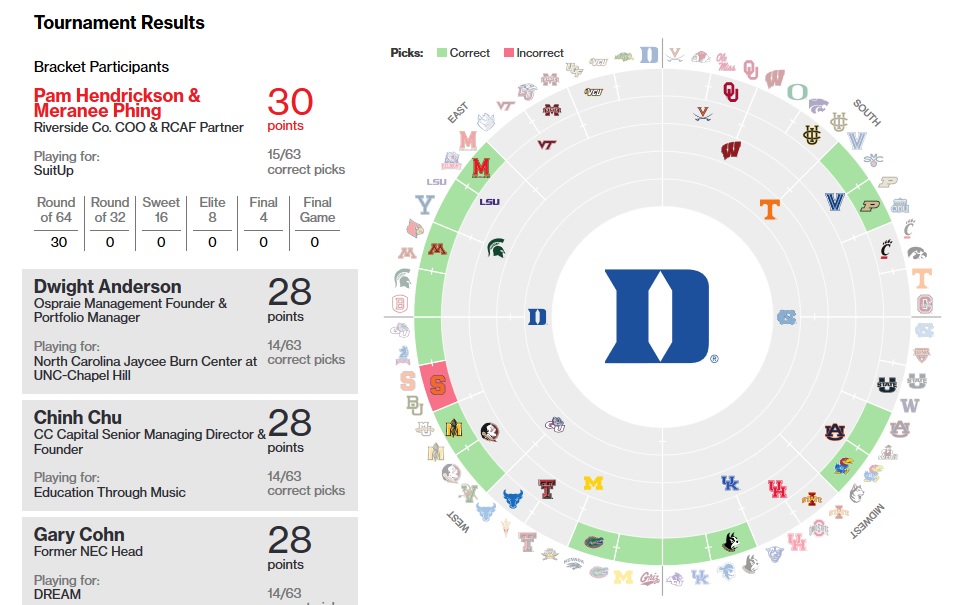The image size is (977, 605).
Task: Click the large Duke champion logo in the center
Action: [x=656, y=316]
